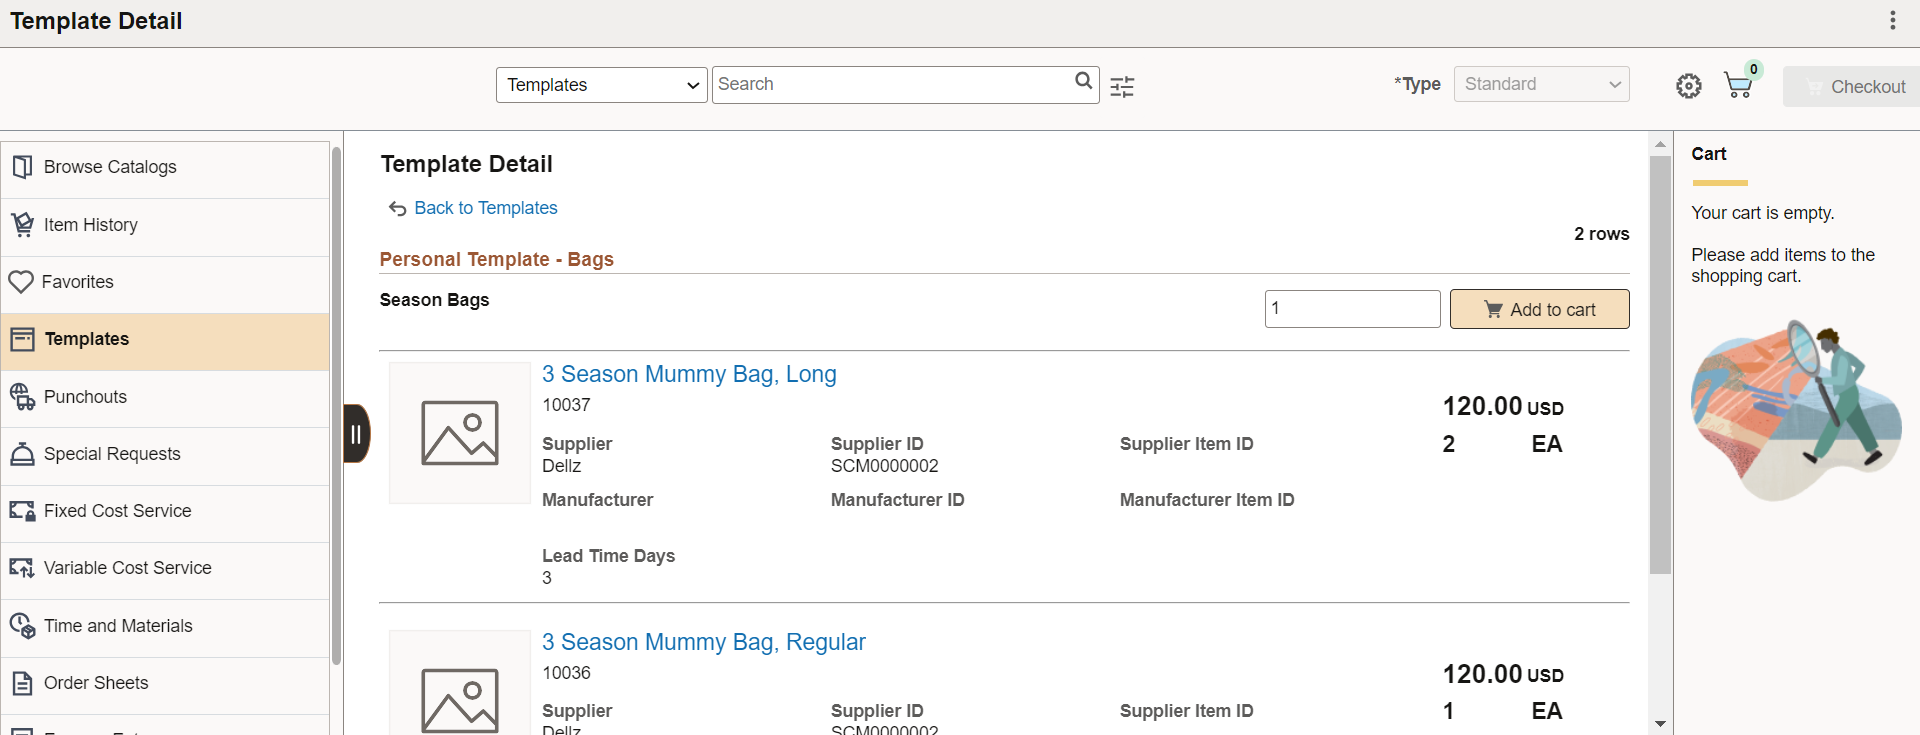
Task: Click the Punchouts globe icon
Action: [x=22, y=397]
